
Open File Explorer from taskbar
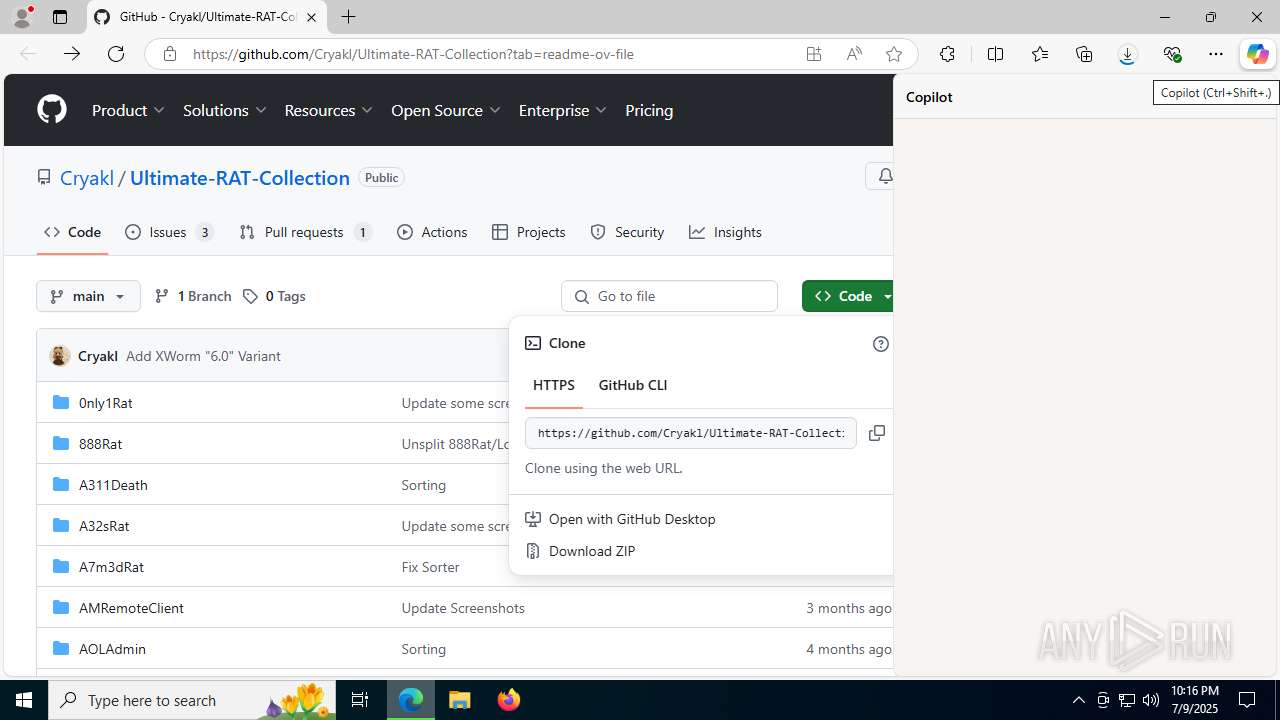coord(459,700)
